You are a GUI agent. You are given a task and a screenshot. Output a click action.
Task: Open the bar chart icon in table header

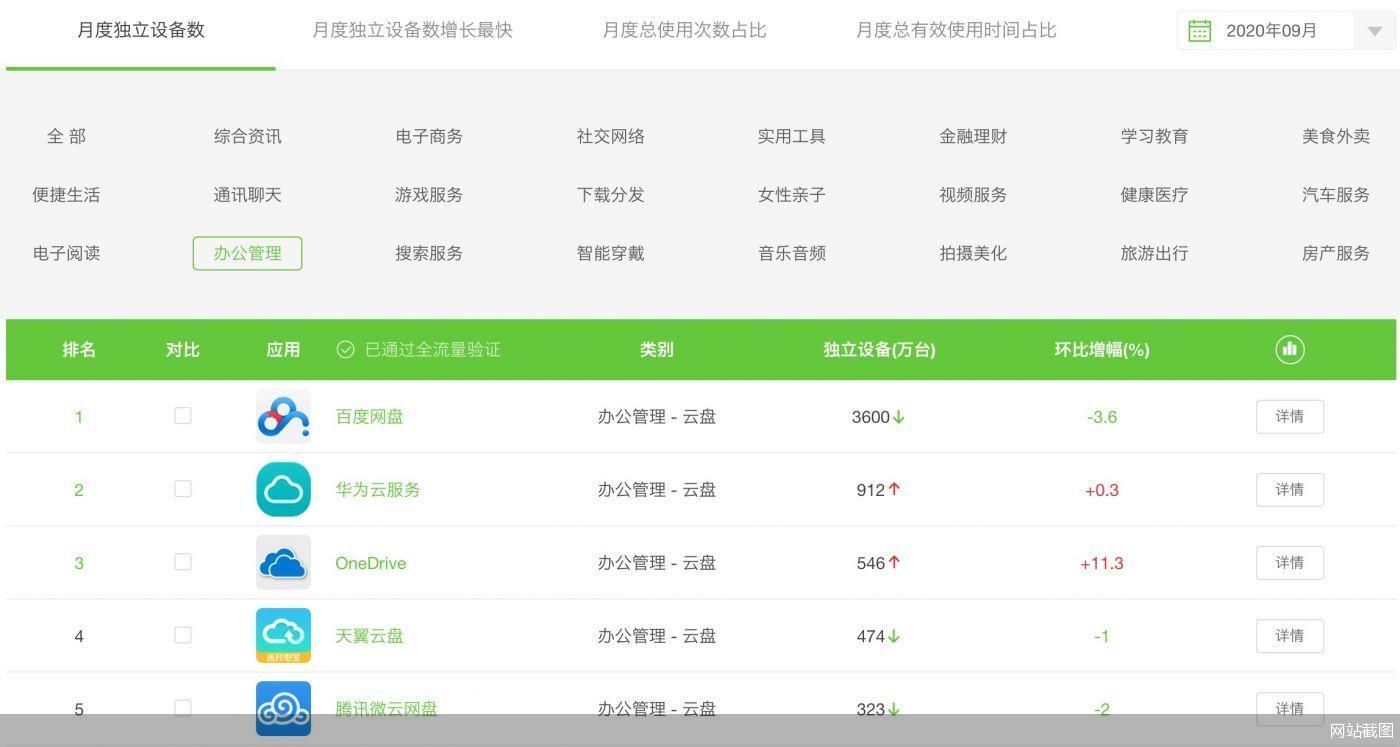pyautogui.click(x=1290, y=349)
